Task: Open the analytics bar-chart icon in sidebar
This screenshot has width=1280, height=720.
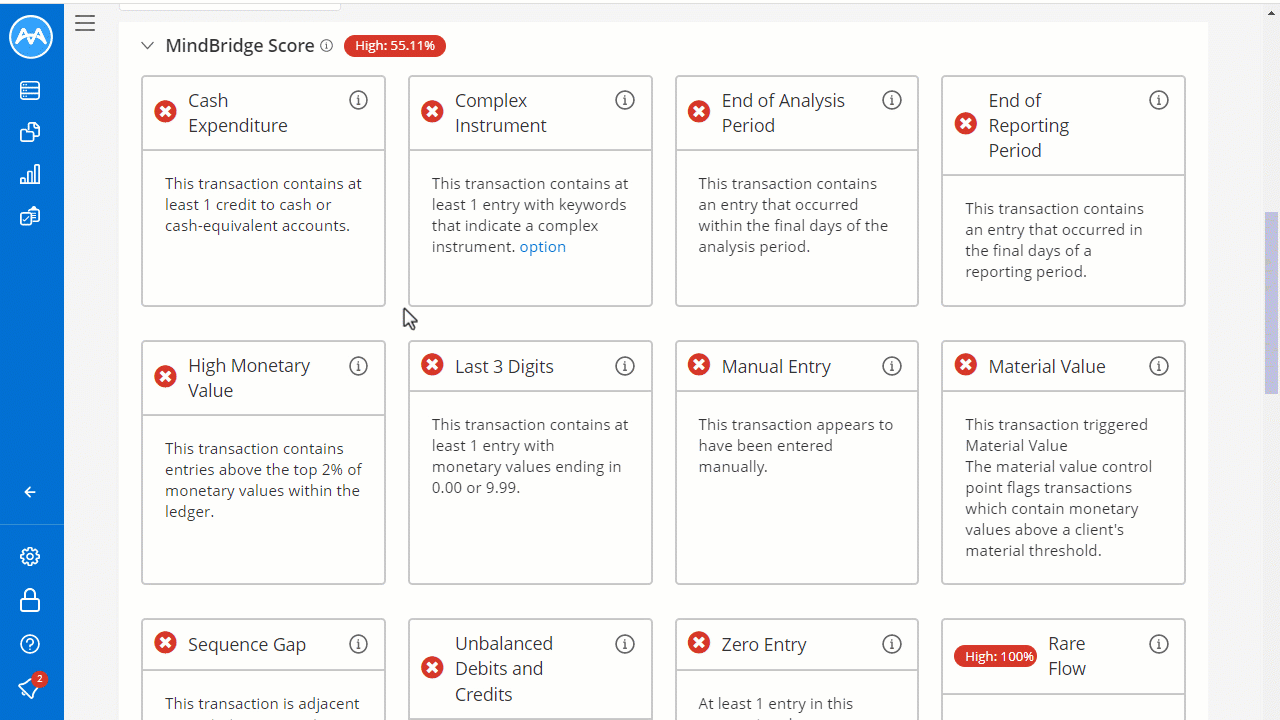Action: 29,174
